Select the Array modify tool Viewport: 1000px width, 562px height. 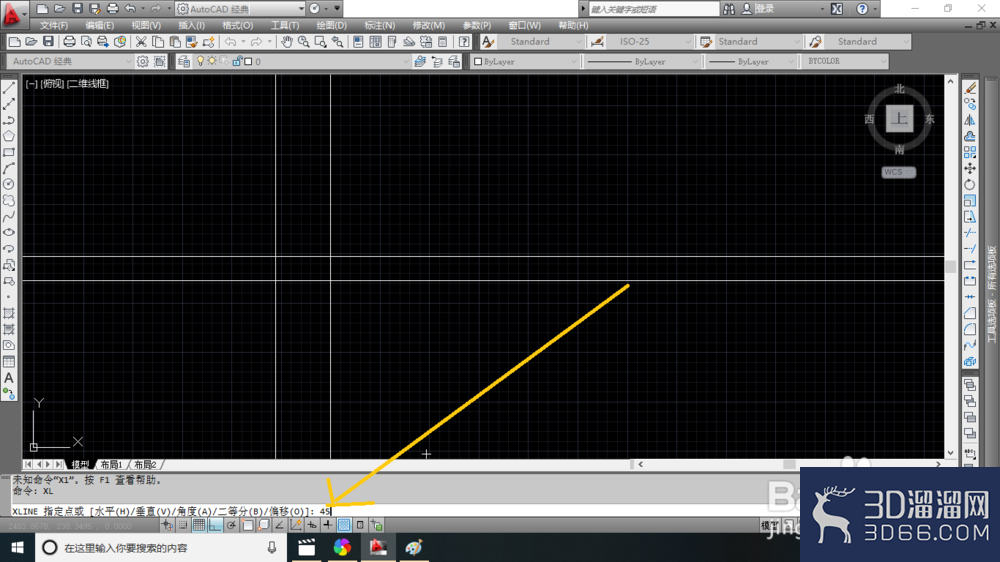tap(970, 152)
